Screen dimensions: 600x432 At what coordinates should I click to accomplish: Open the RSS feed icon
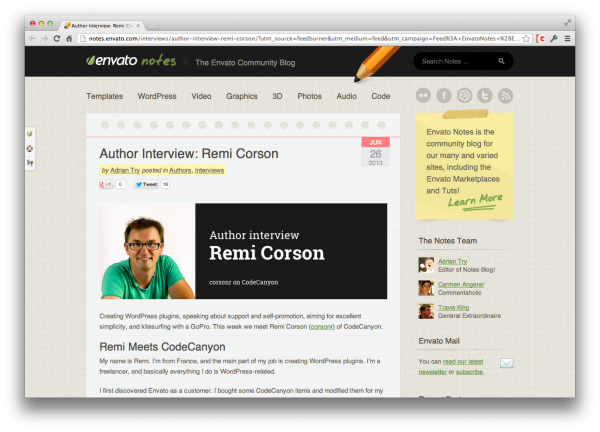[505, 96]
